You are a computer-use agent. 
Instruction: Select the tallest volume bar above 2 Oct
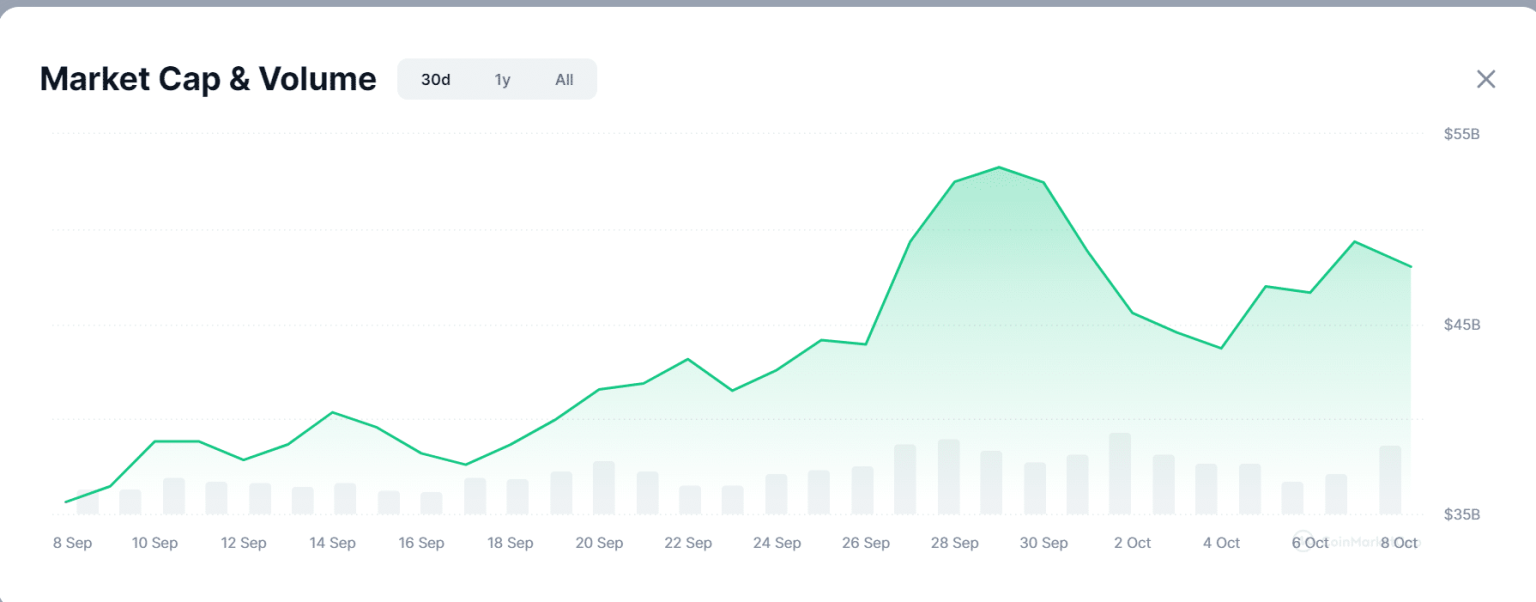(1120, 474)
